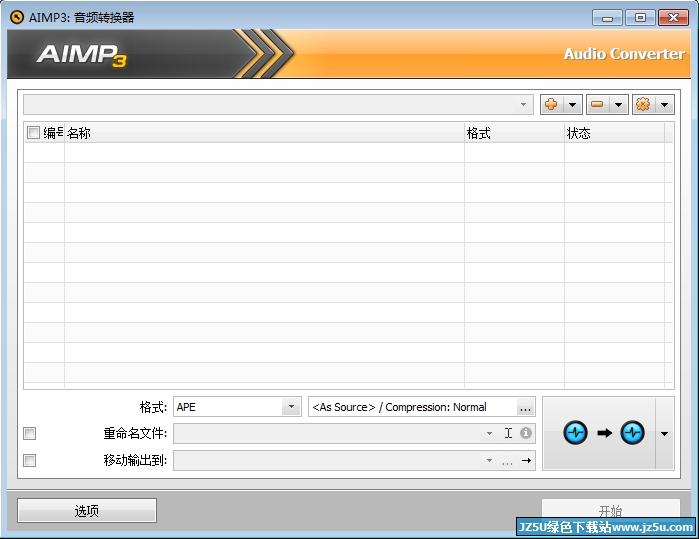The height and width of the screenshot is (539, 699).
Task: Click the text cursor macro icon
Action: (x=508, y=433)
